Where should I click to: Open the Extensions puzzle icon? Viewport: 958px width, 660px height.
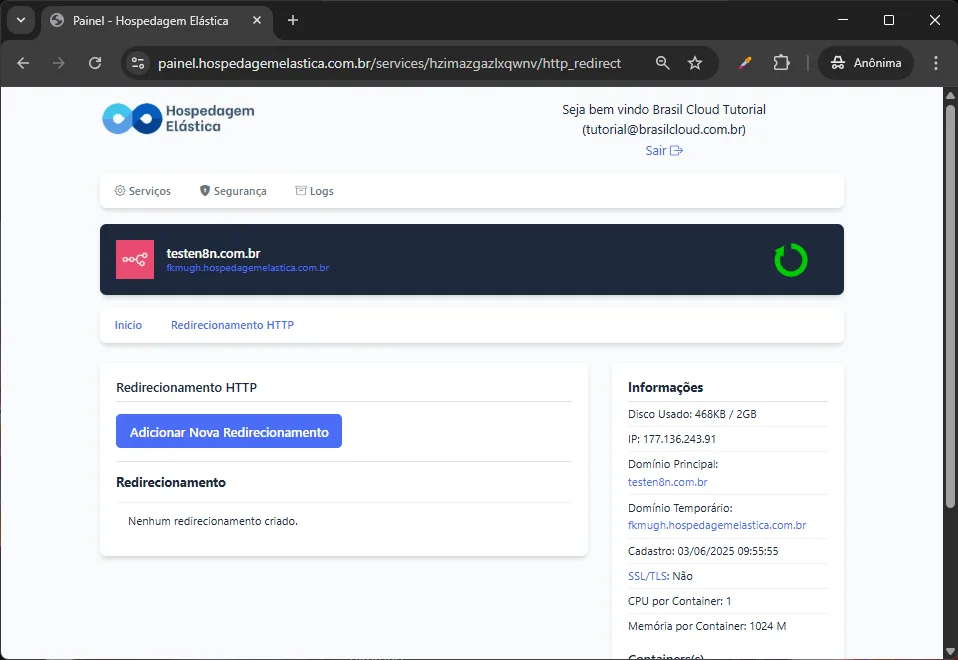[781, 63]
